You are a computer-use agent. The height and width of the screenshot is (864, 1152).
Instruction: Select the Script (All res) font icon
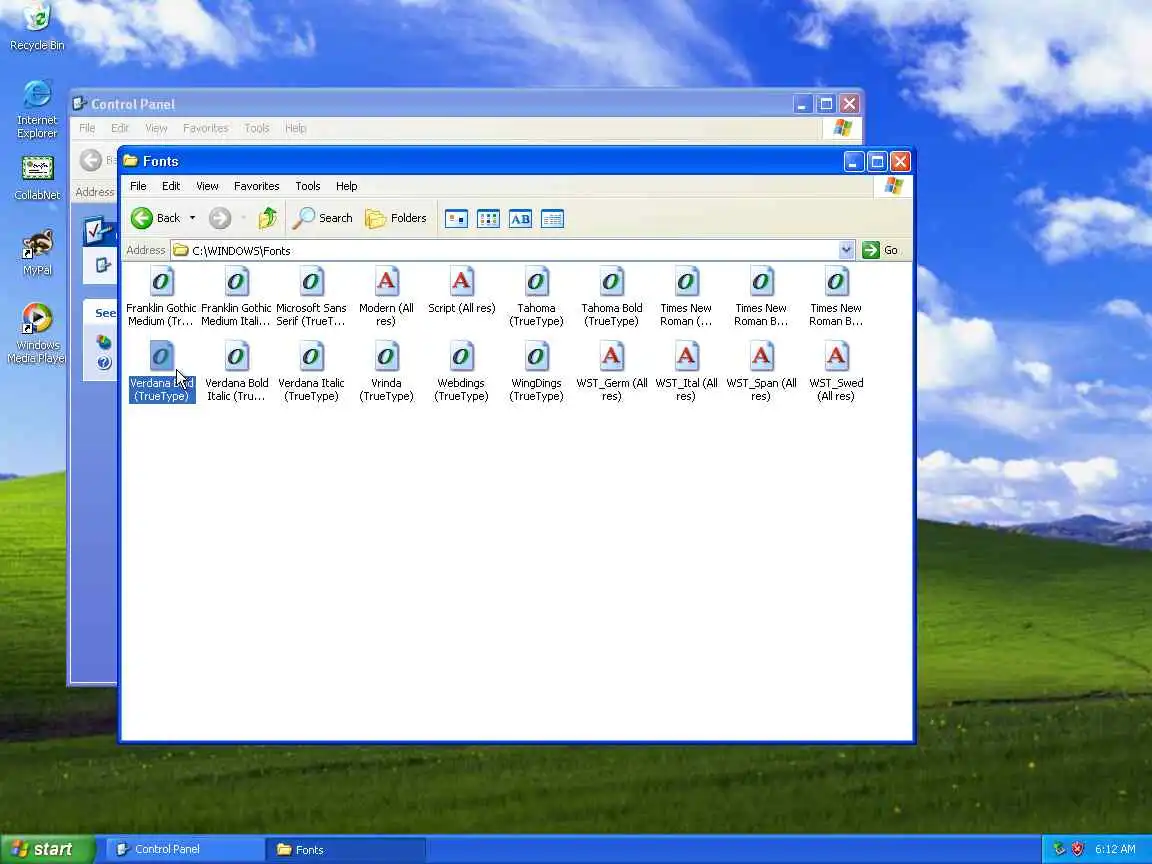(x=461, y=282)
